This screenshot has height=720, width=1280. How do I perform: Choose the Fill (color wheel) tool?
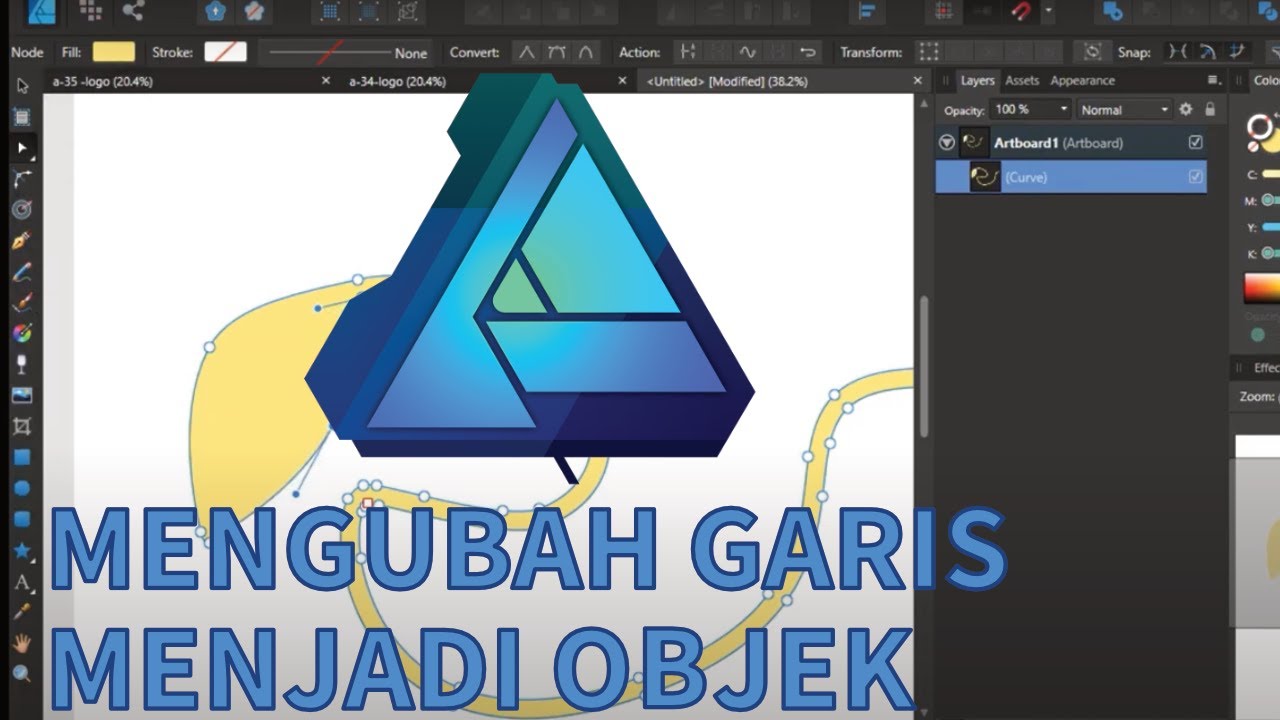(21, 333)
